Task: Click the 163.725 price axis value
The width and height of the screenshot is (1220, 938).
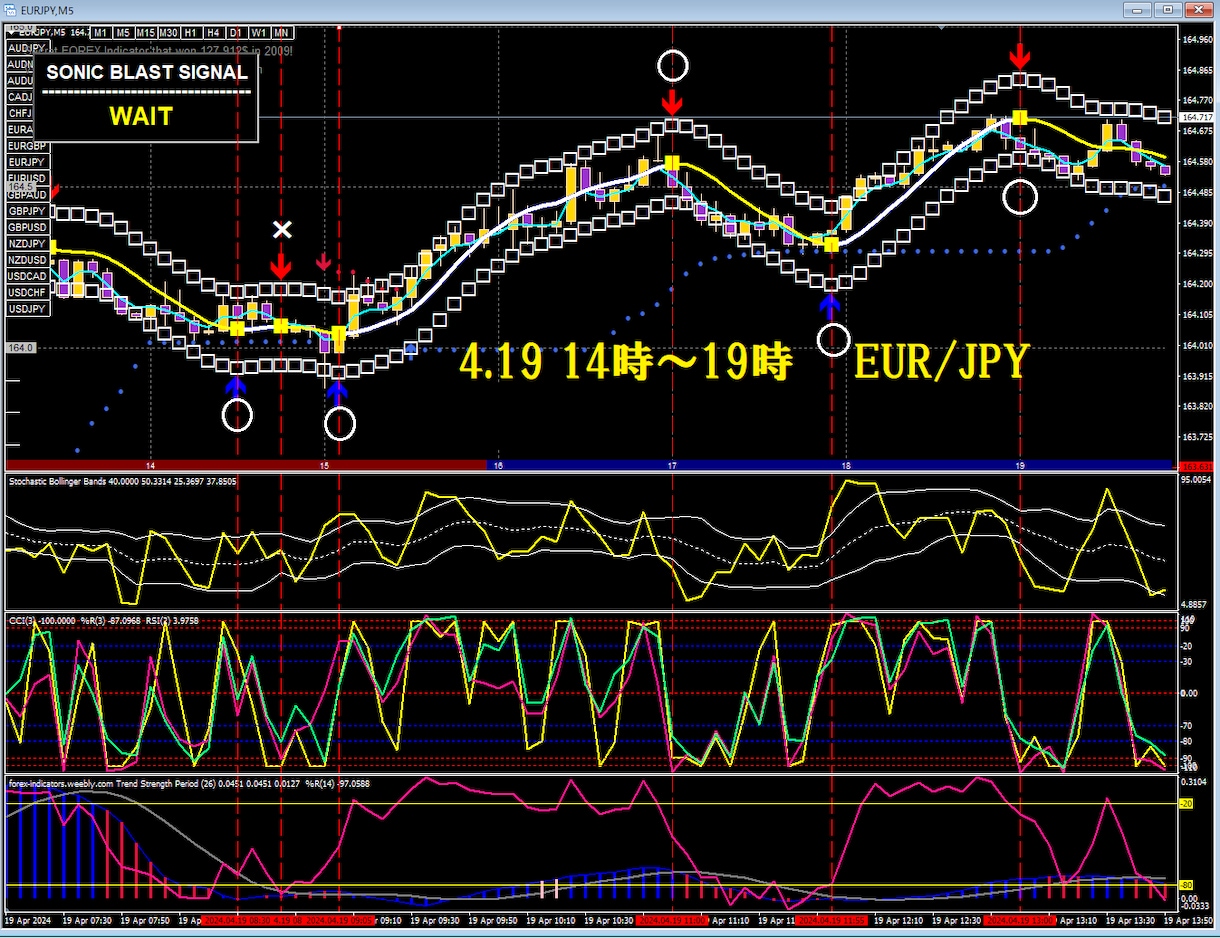Action: [x=1197, y=438]
